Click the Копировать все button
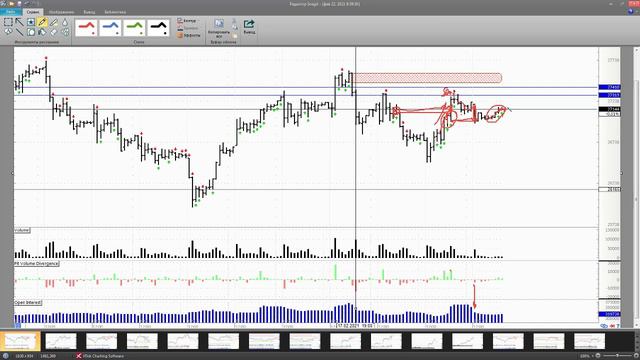This screenshot has height=360, width=640. click(x=219, y=28)
